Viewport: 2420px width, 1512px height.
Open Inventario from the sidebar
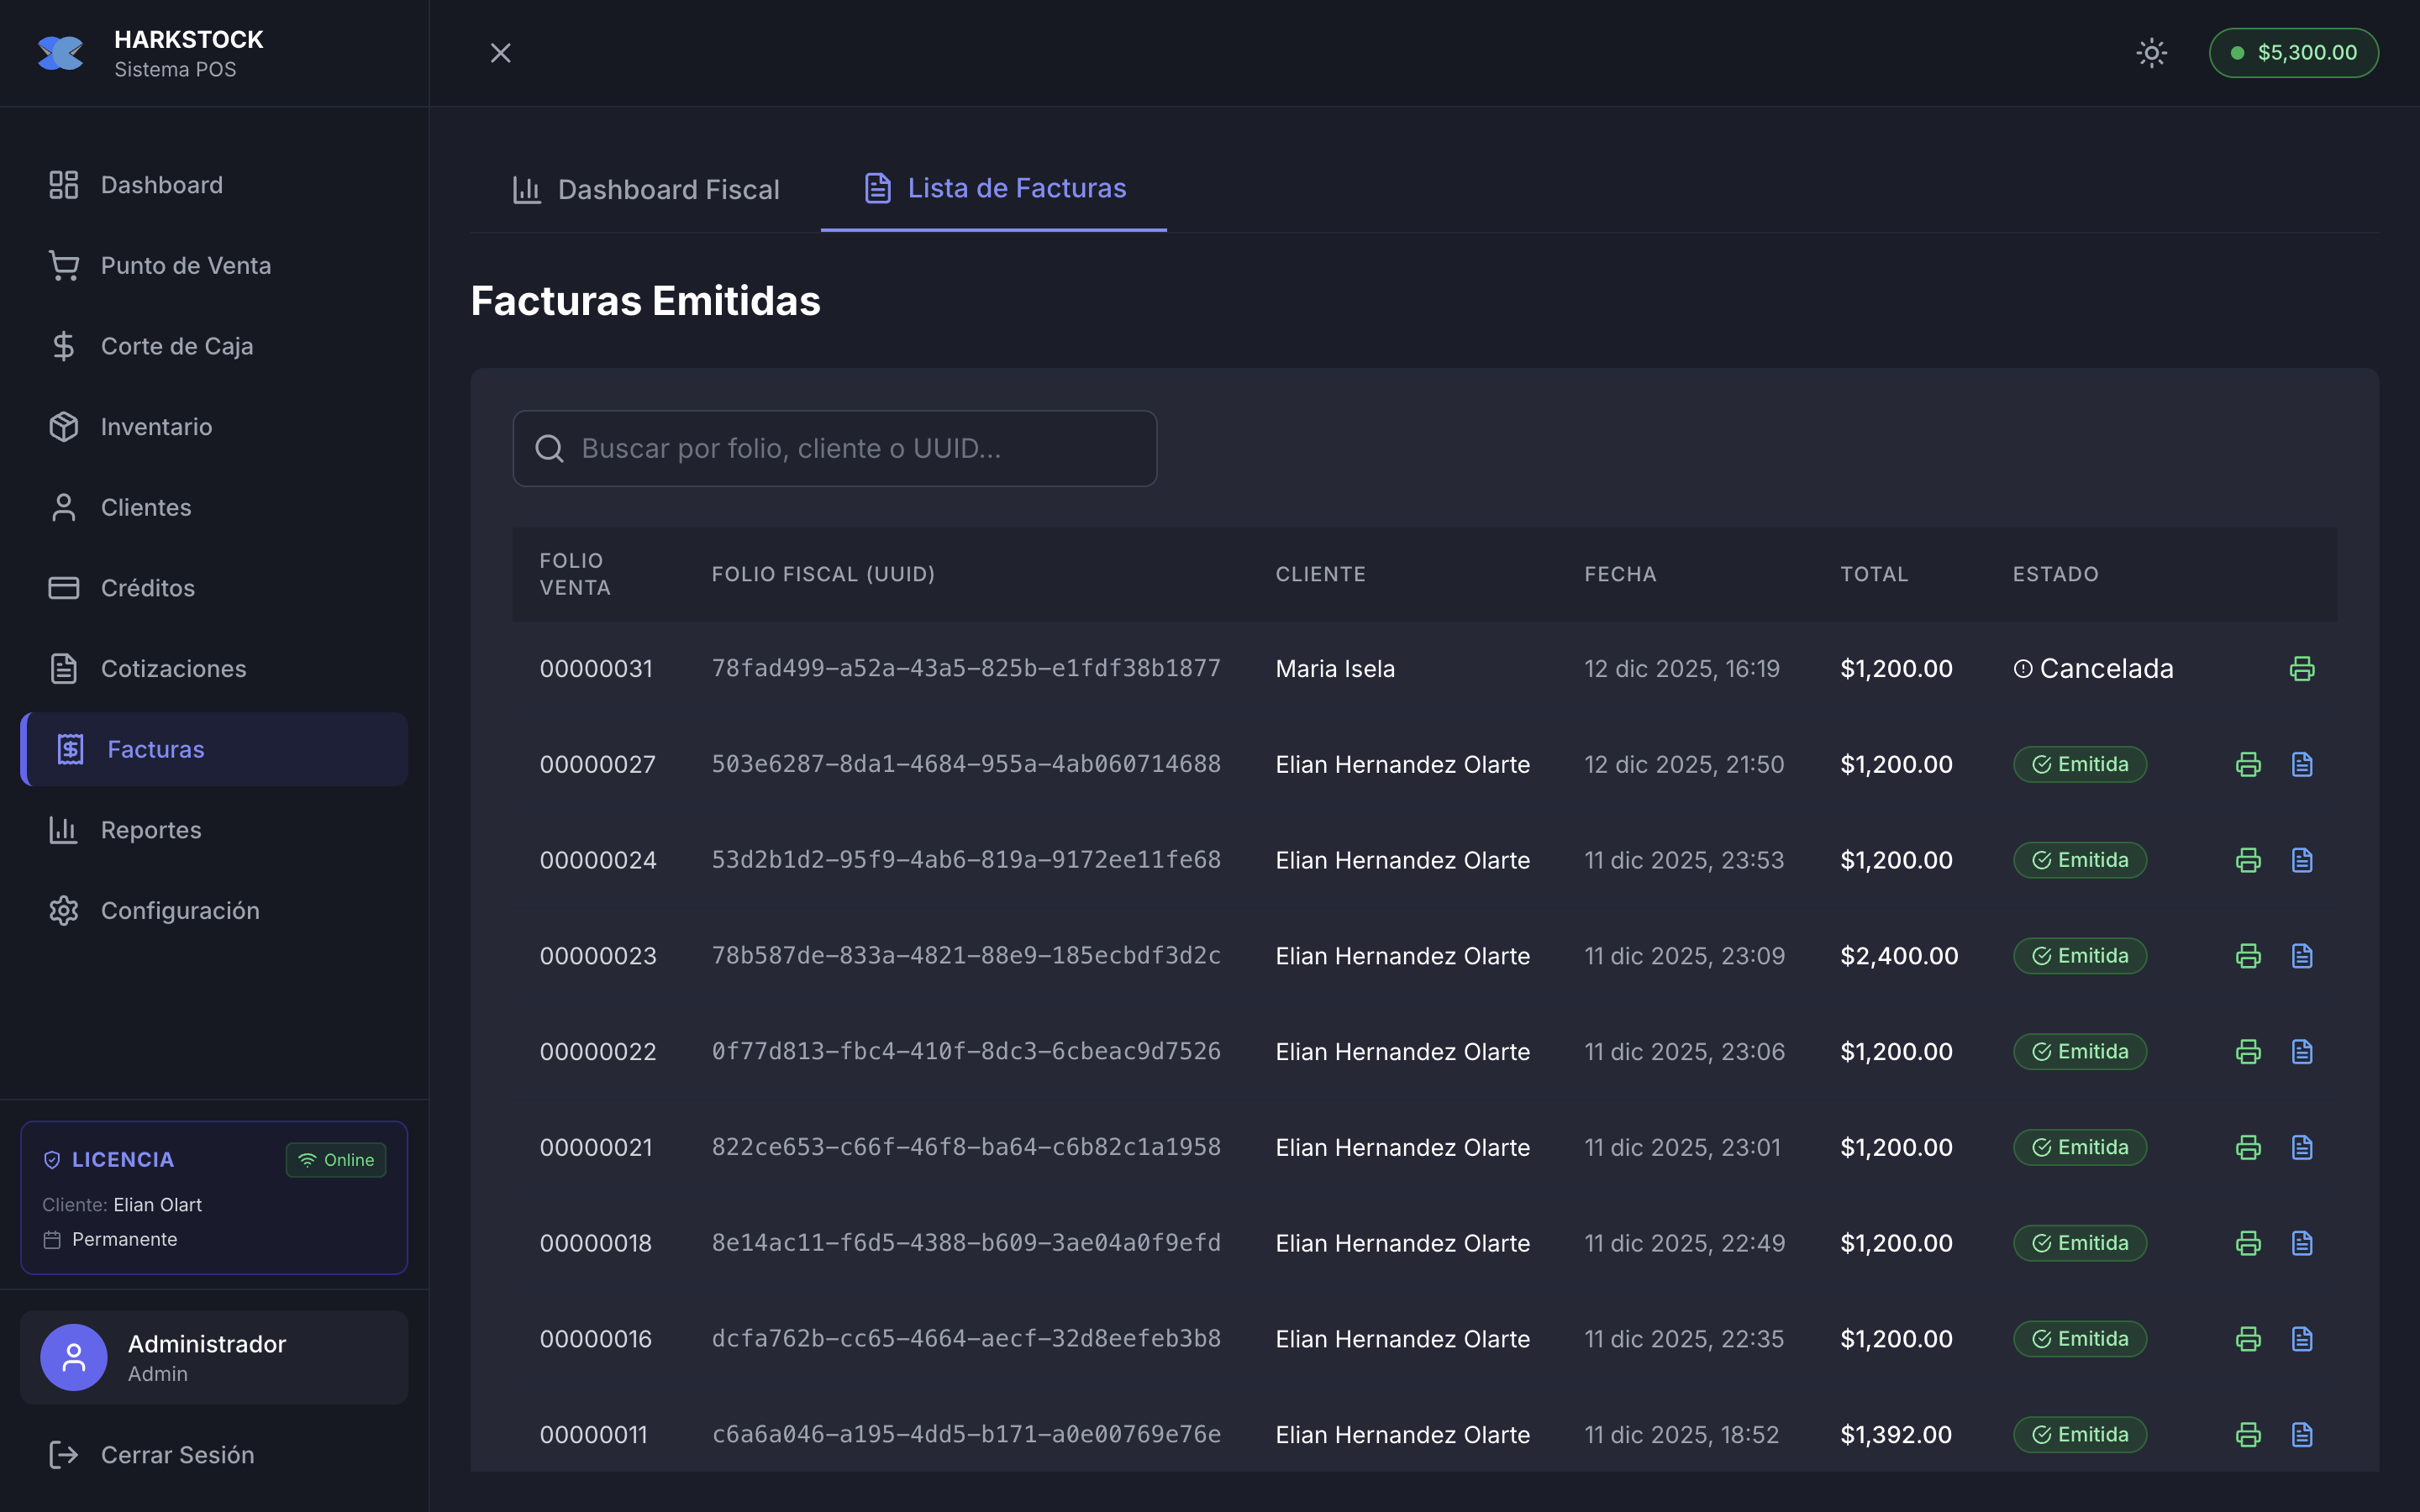pos(156,427)
